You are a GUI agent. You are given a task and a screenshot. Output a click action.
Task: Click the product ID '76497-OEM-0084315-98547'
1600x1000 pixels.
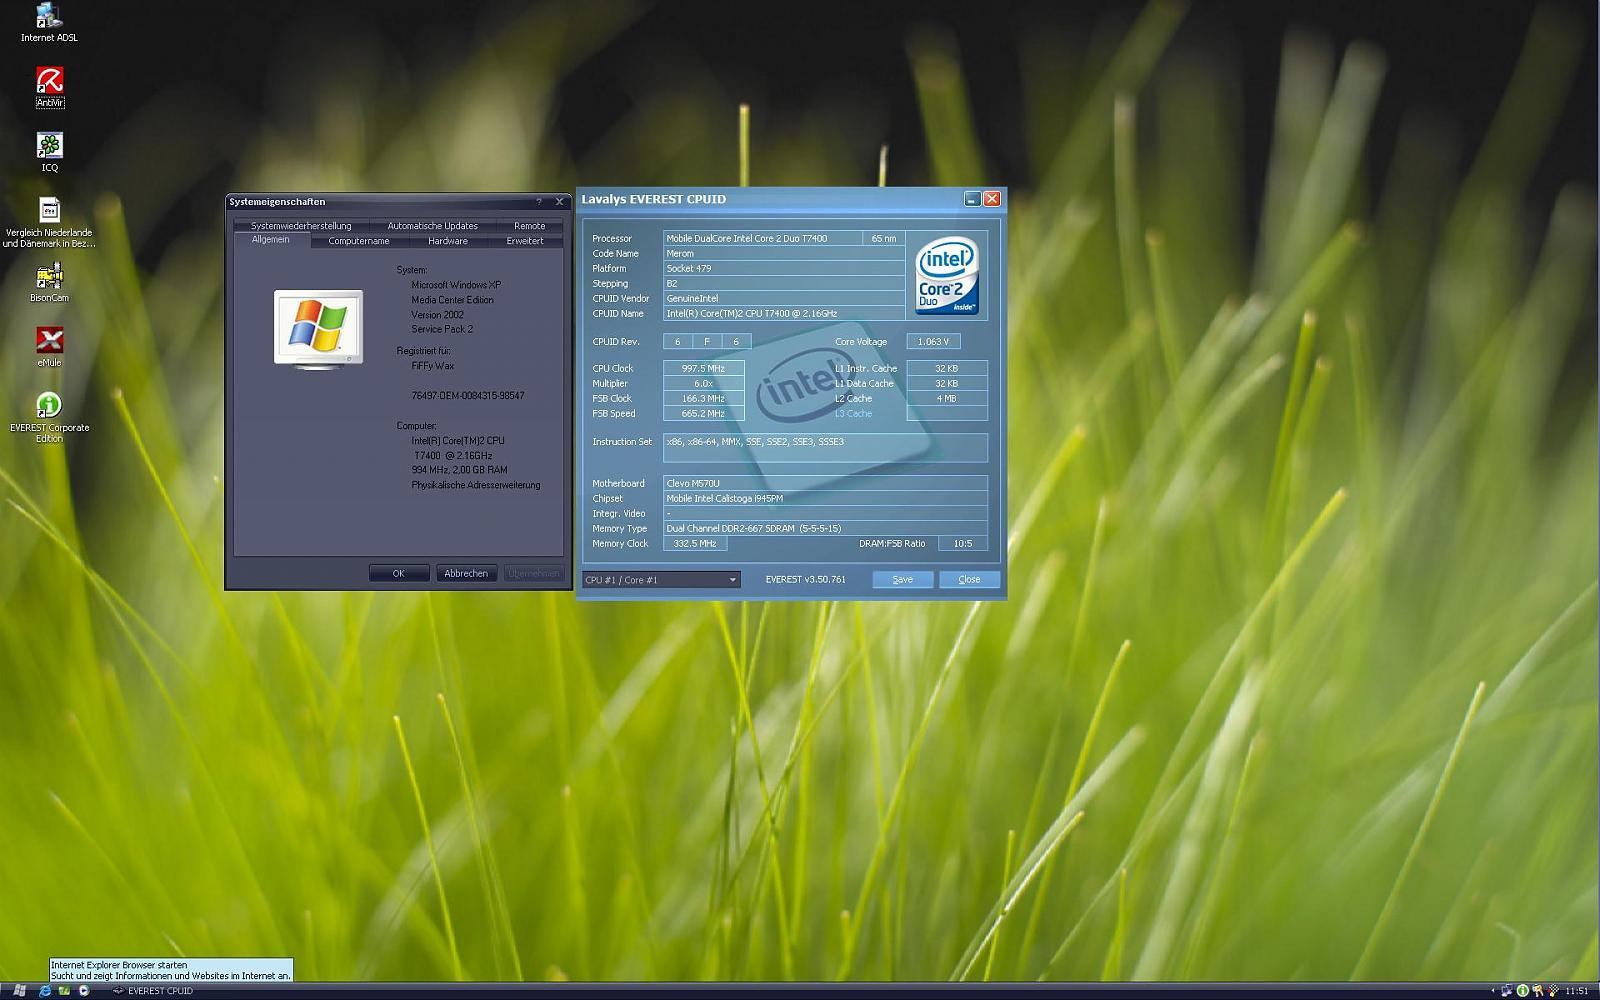pos(468,395)
